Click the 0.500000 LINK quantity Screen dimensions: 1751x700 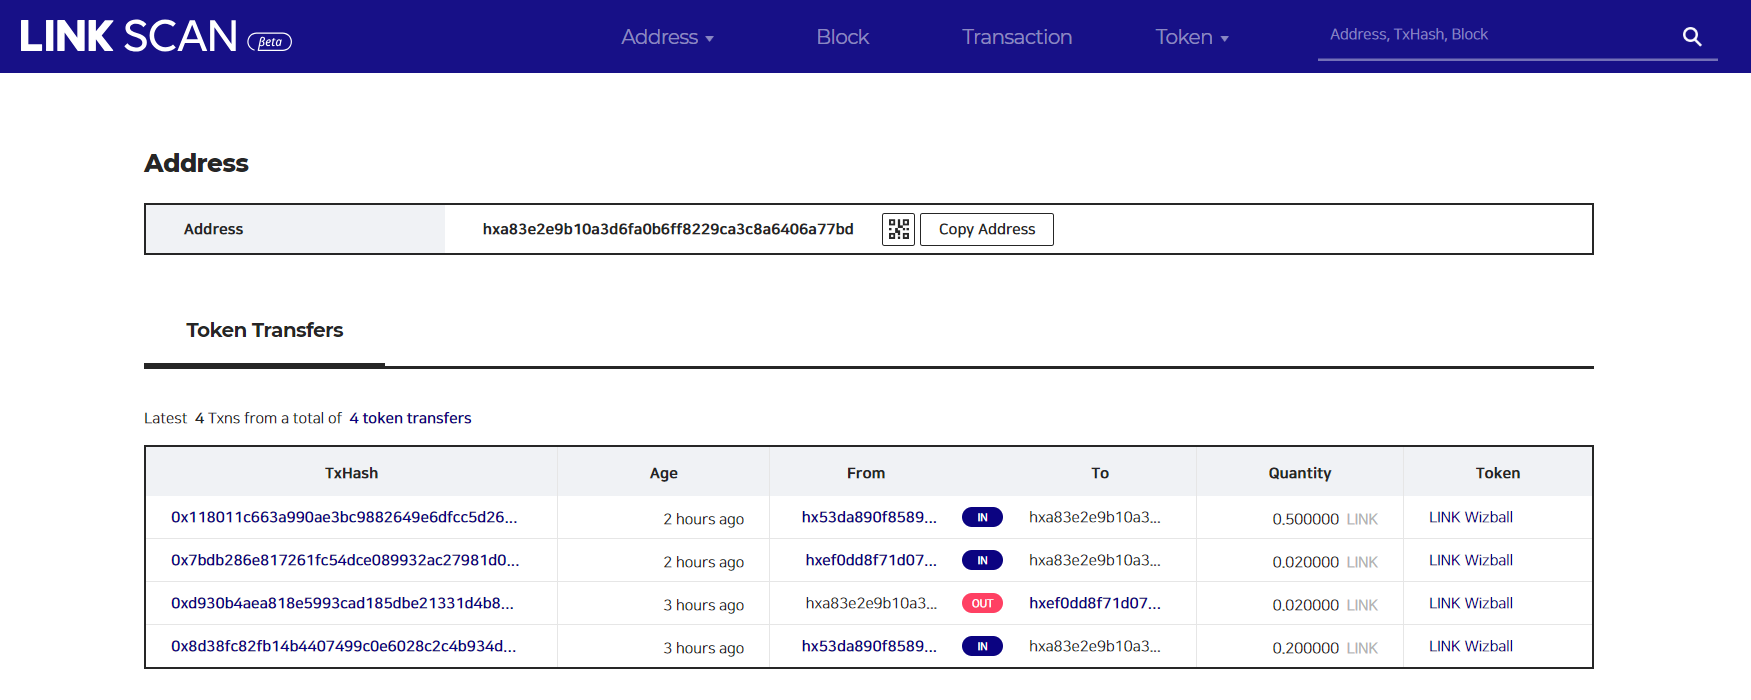tap(1325, 519)
